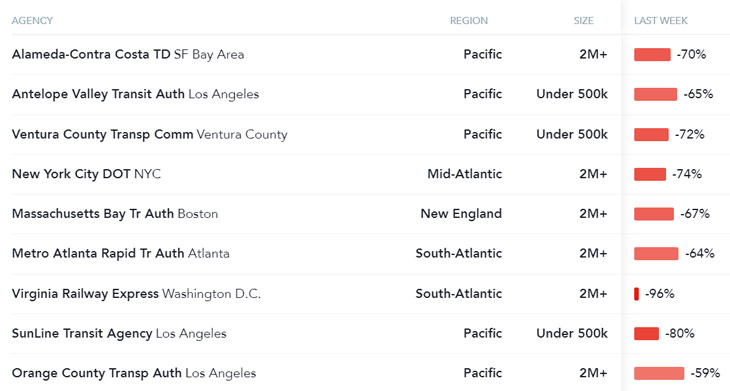Click the -59% bar for Orange County
Viewport: 730px width, 391px height.
point(659,373)
